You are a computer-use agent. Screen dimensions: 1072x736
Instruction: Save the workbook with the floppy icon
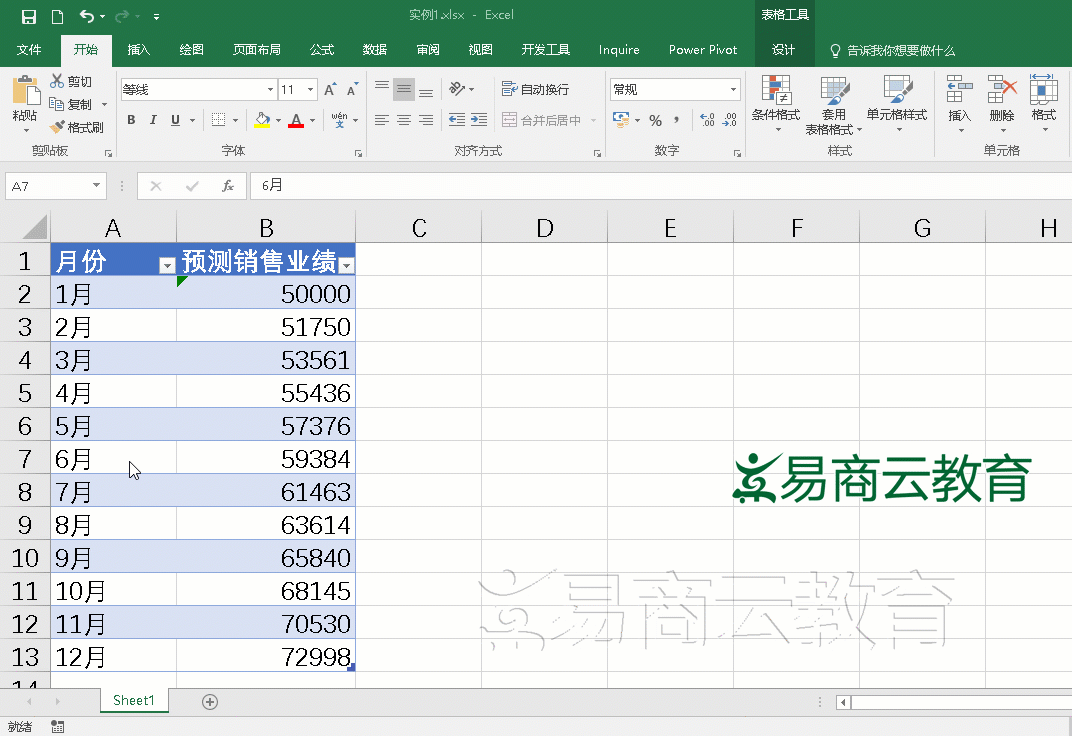coord(29,16)
